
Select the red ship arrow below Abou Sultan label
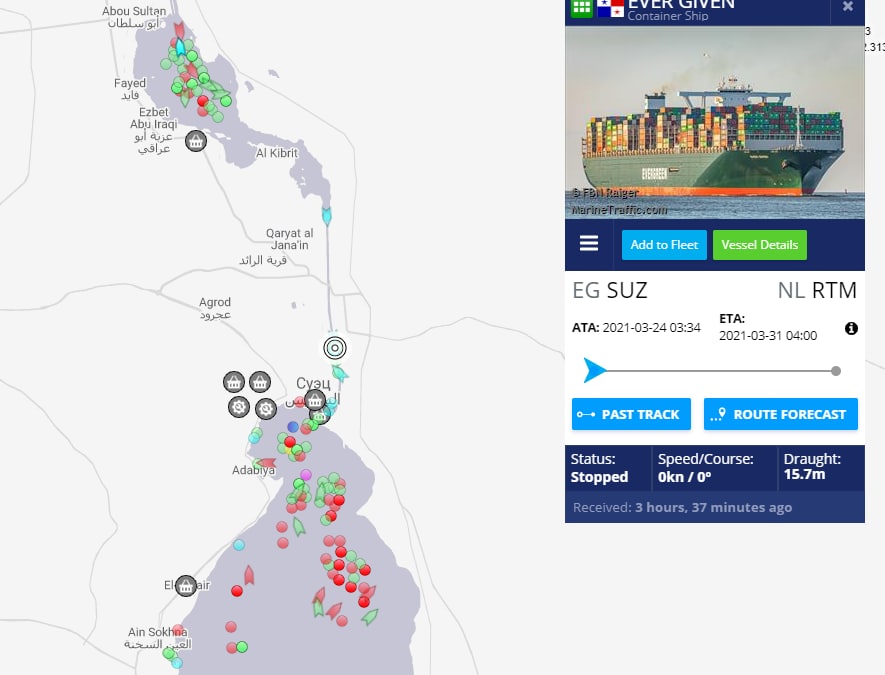click(179, 29)
